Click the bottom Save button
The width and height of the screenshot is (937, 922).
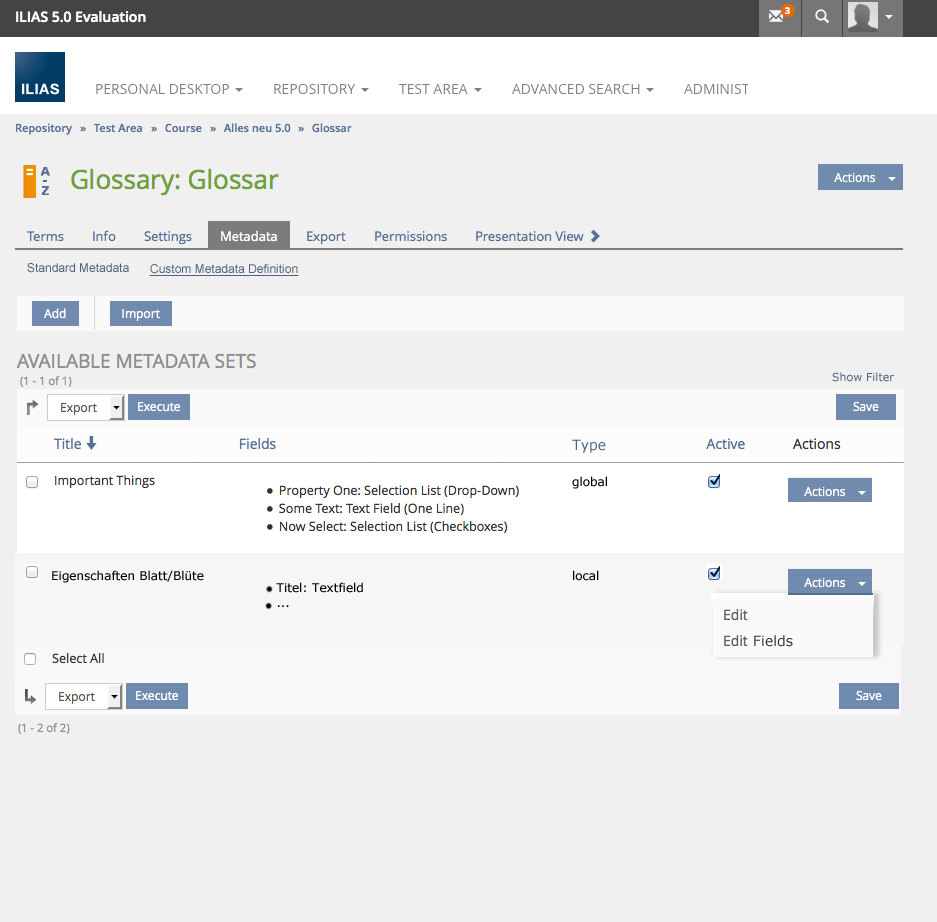pos(868,696)
